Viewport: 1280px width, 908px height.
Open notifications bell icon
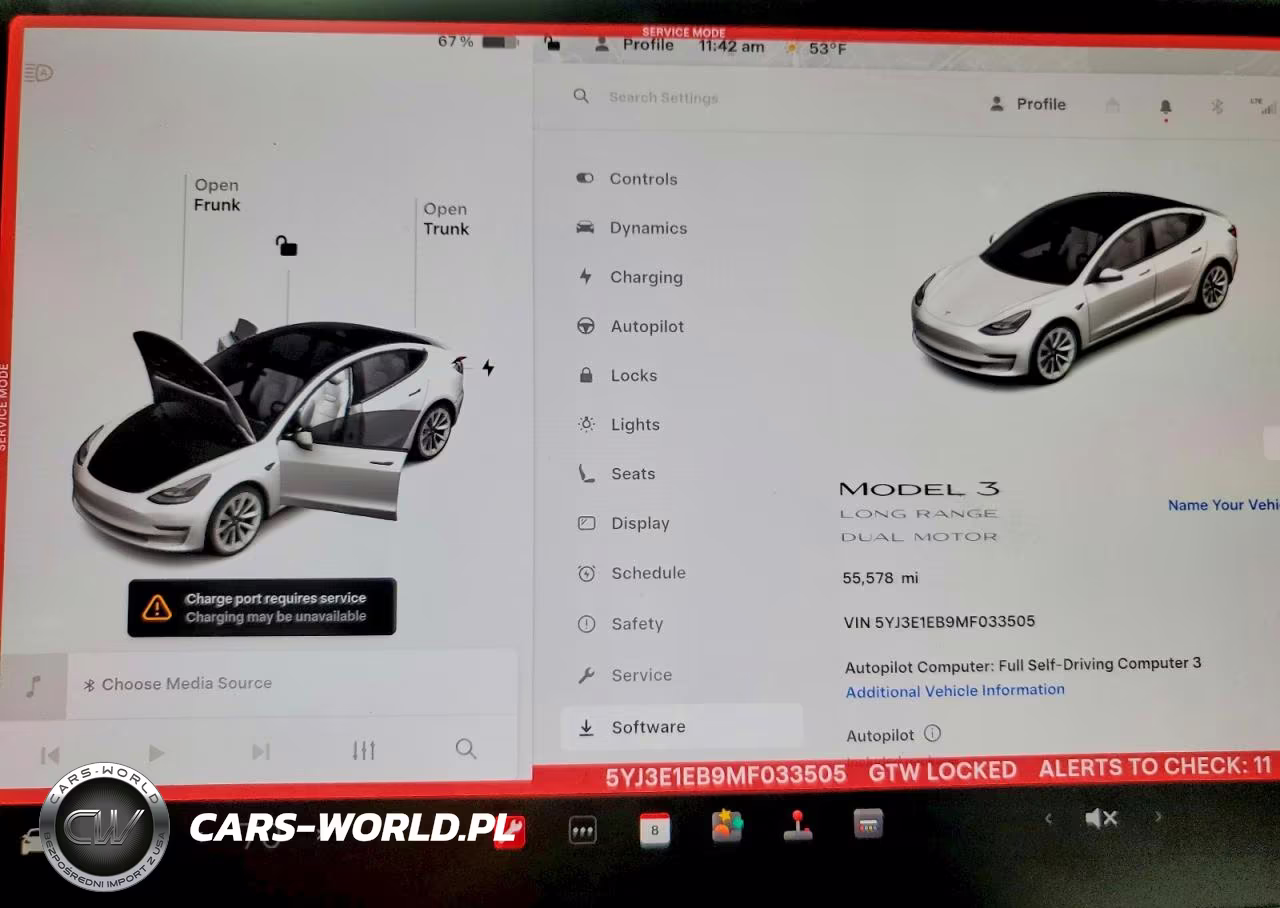[x=1165, y=106]
